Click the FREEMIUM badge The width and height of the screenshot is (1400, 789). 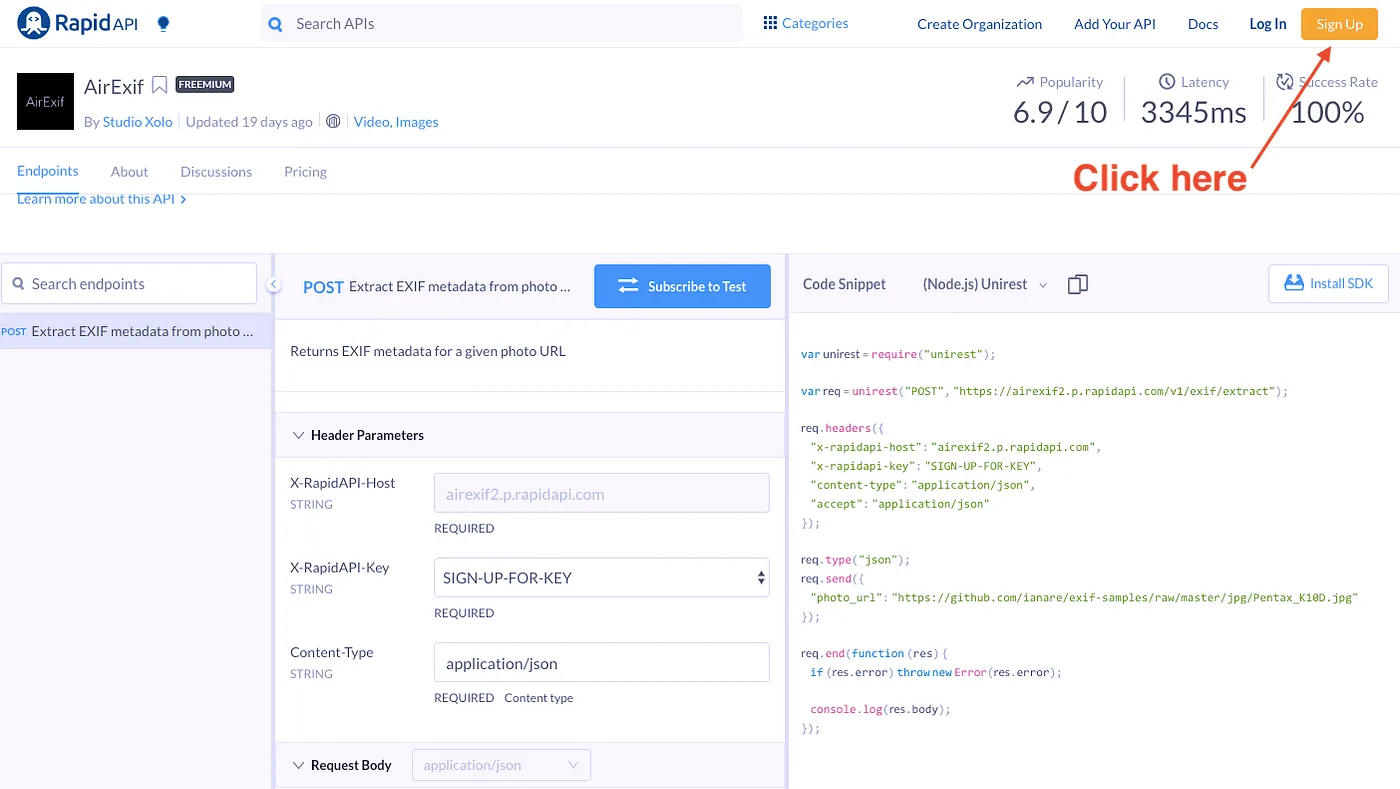(205, 85)
